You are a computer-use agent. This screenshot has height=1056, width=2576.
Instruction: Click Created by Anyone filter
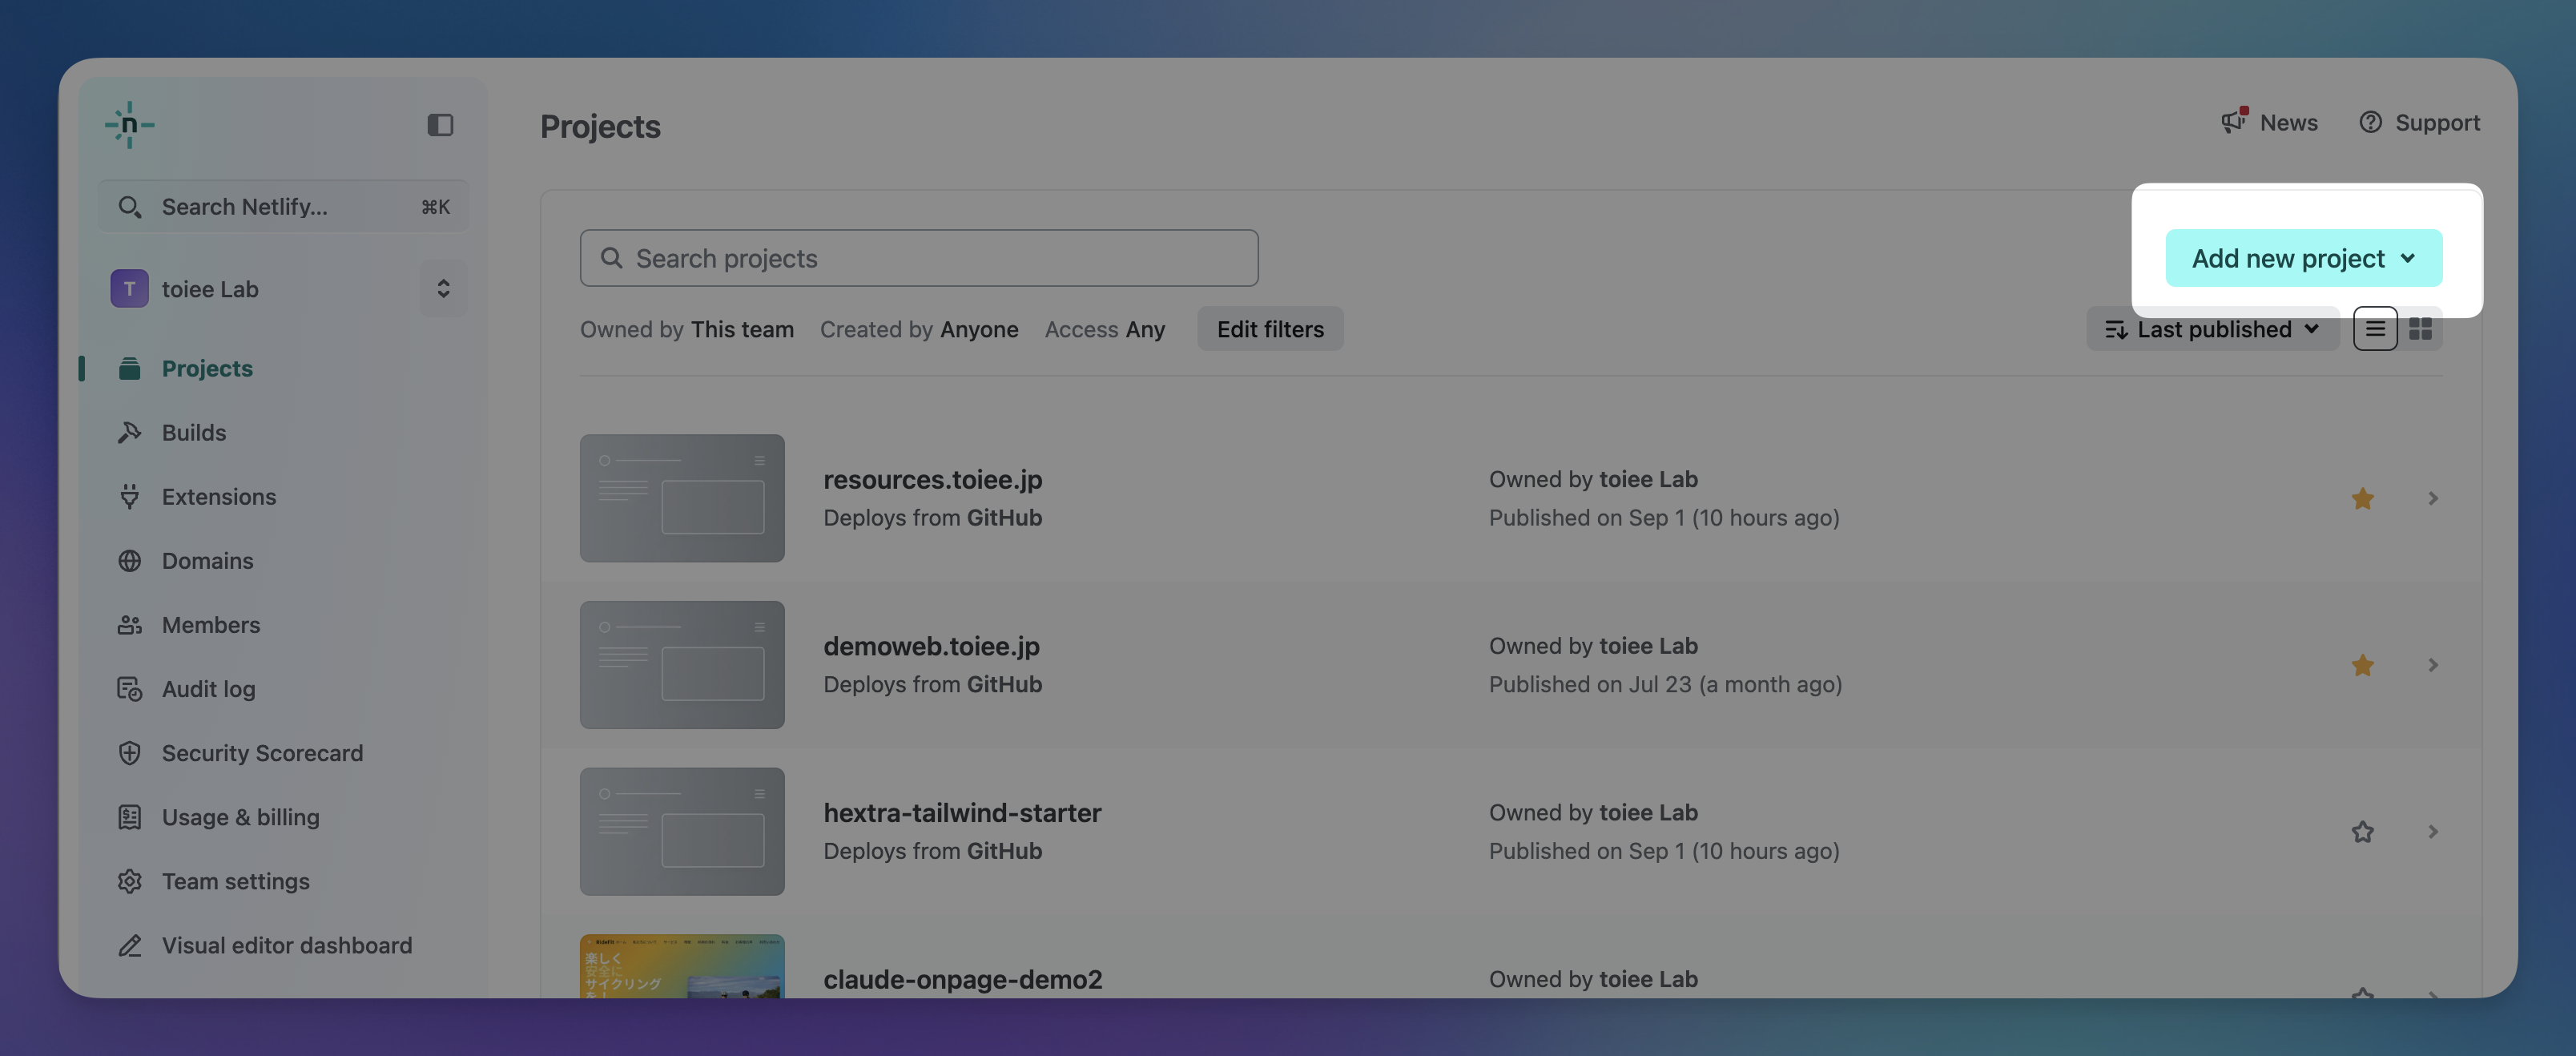[x=919, y=329]
